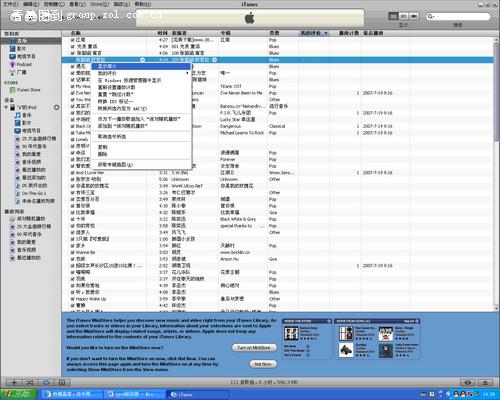500x400 pixels.
Task: Open the 文件(F) File menu
Action: click(11, 4)
